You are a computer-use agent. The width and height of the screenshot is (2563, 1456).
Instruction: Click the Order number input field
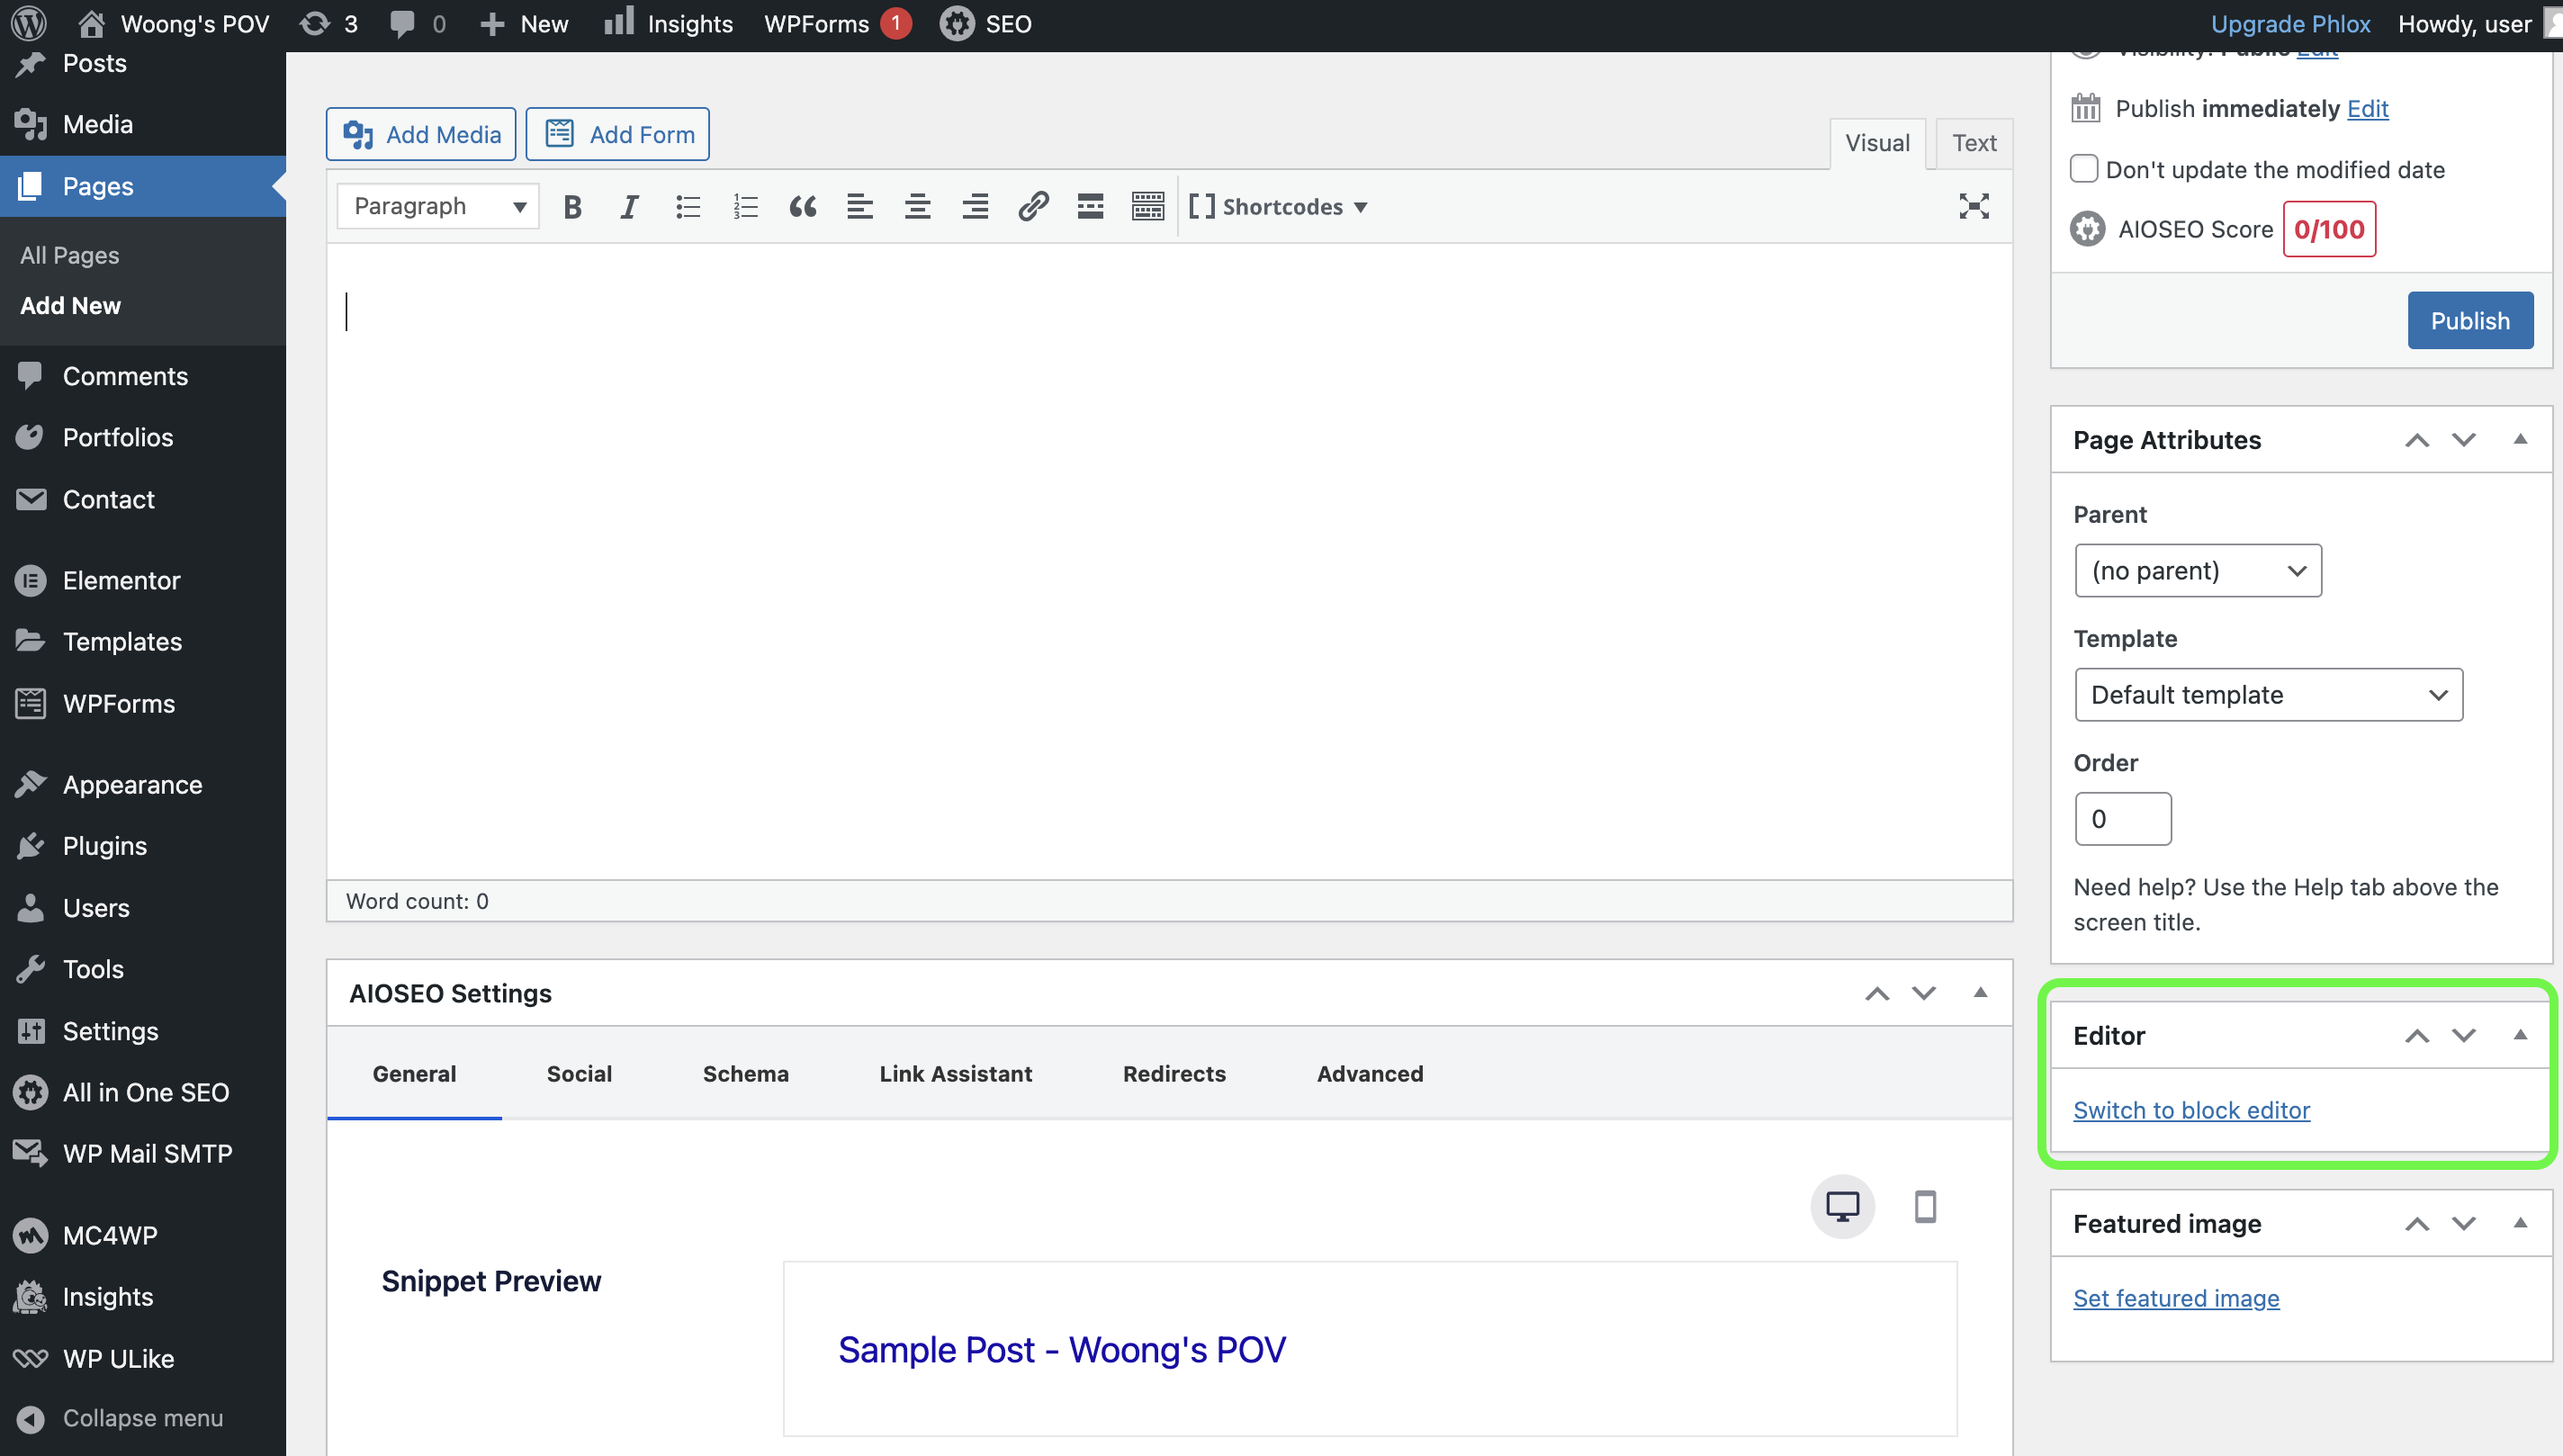tap(2122, 819)
